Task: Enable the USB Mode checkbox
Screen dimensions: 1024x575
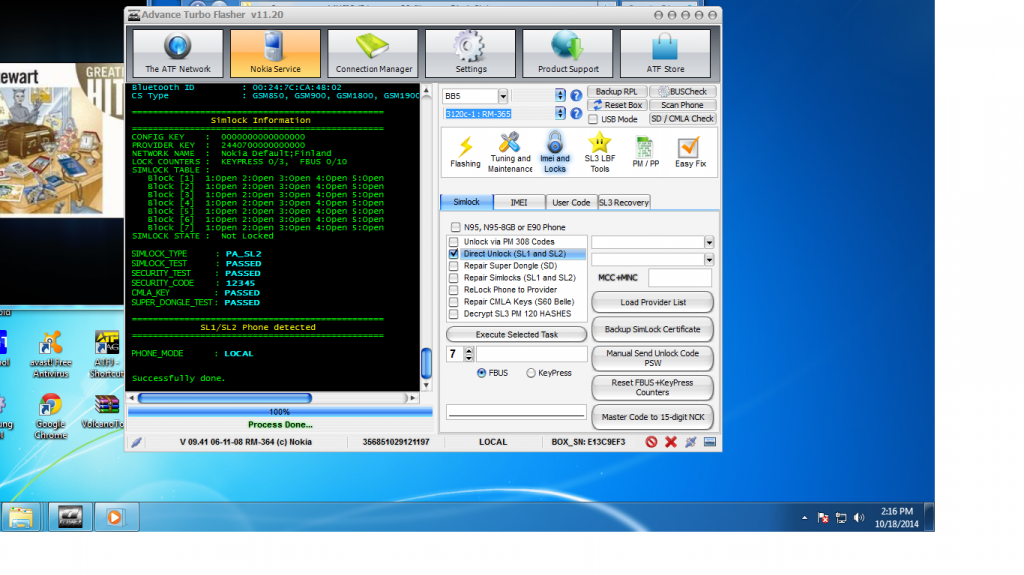Action: point(594,119)
